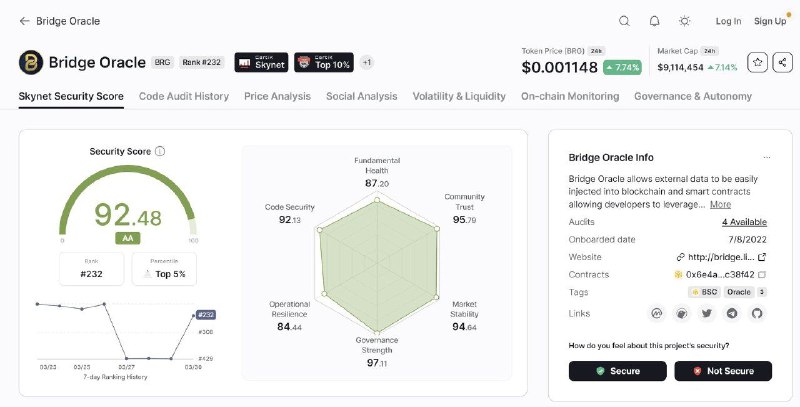Open the Bridge Oracle Info more menu
800x407 pixels.
click(767, 158)
